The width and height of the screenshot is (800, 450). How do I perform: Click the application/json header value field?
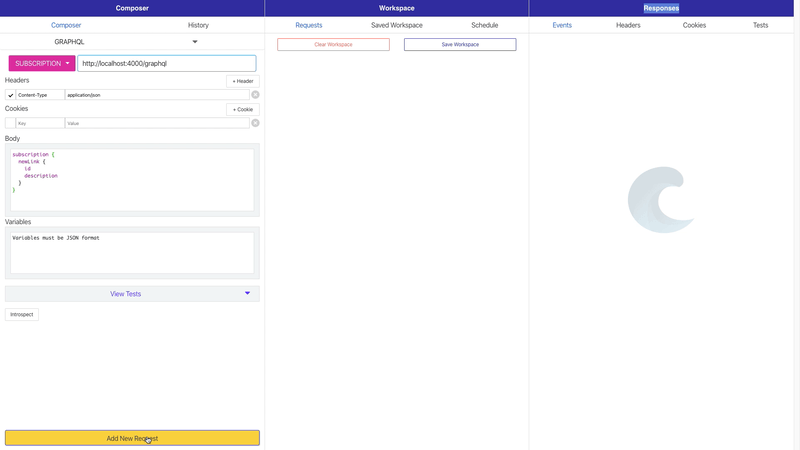click(x=157, y=95)
